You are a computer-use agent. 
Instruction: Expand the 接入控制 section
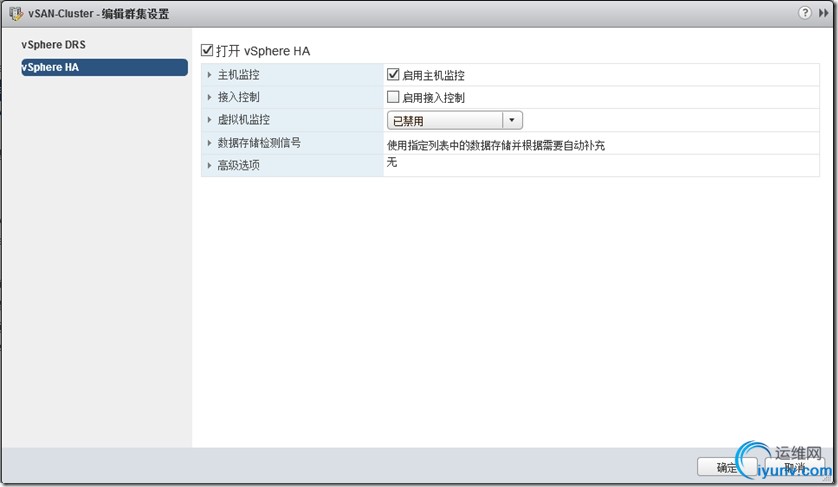click(210, 97)
